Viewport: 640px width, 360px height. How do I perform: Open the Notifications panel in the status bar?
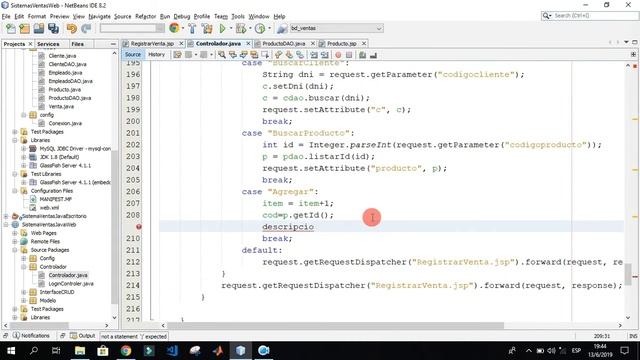point(31,336)
